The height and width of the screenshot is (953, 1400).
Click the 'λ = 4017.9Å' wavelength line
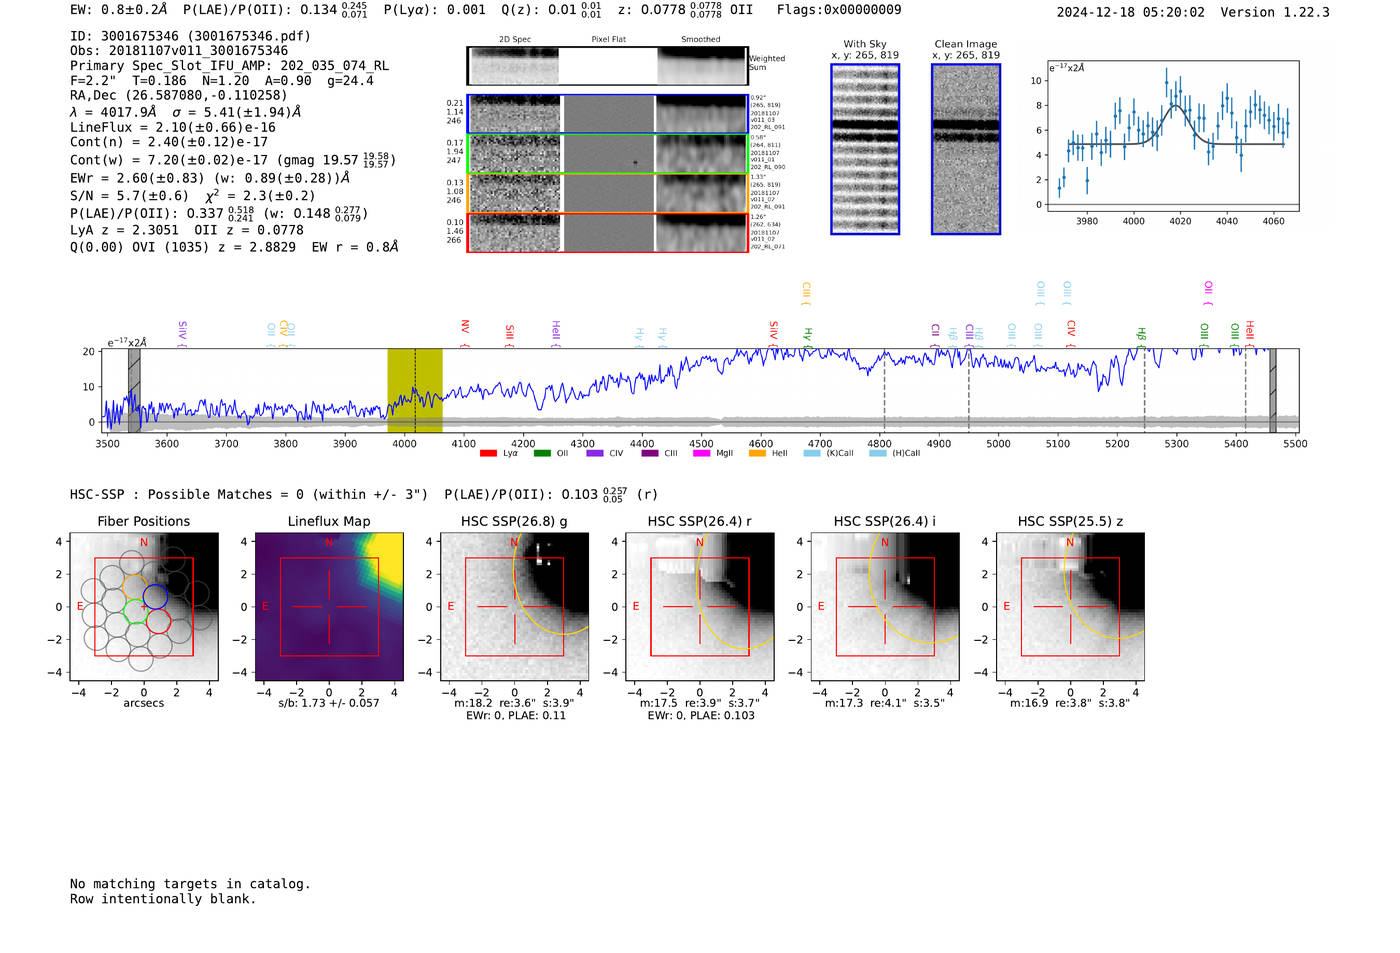coord(185,112)
